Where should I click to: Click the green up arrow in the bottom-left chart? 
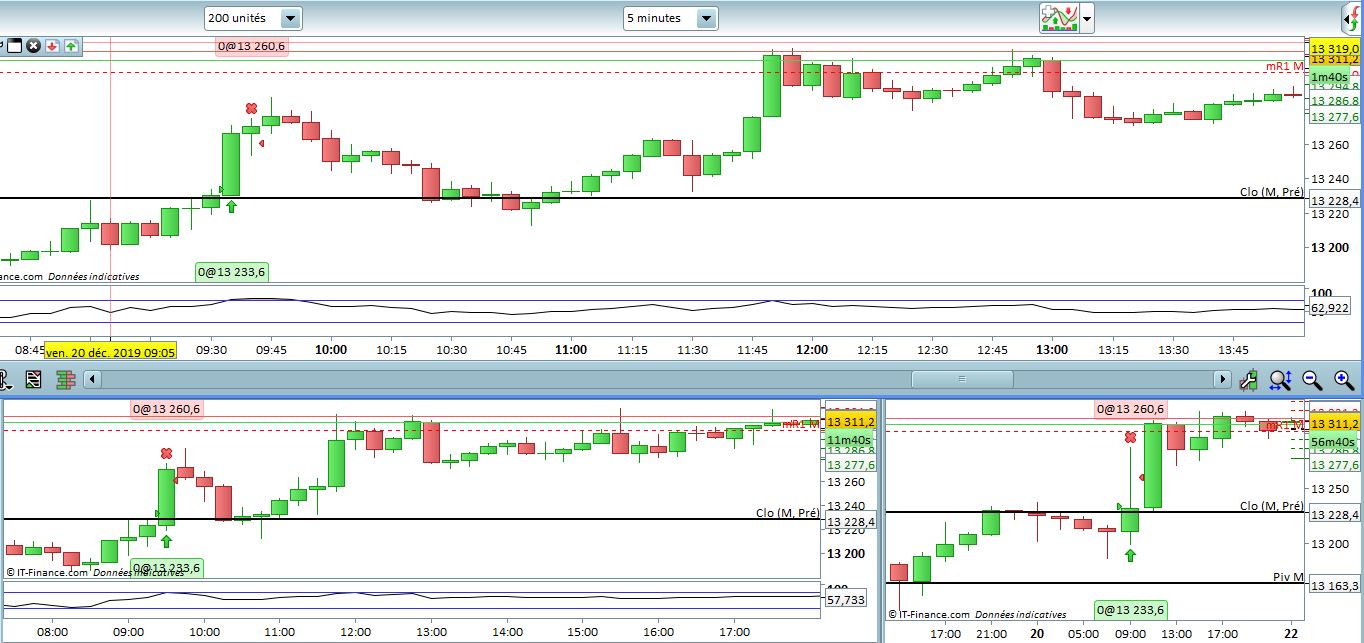pyautogui.click(x=166, y=541)
